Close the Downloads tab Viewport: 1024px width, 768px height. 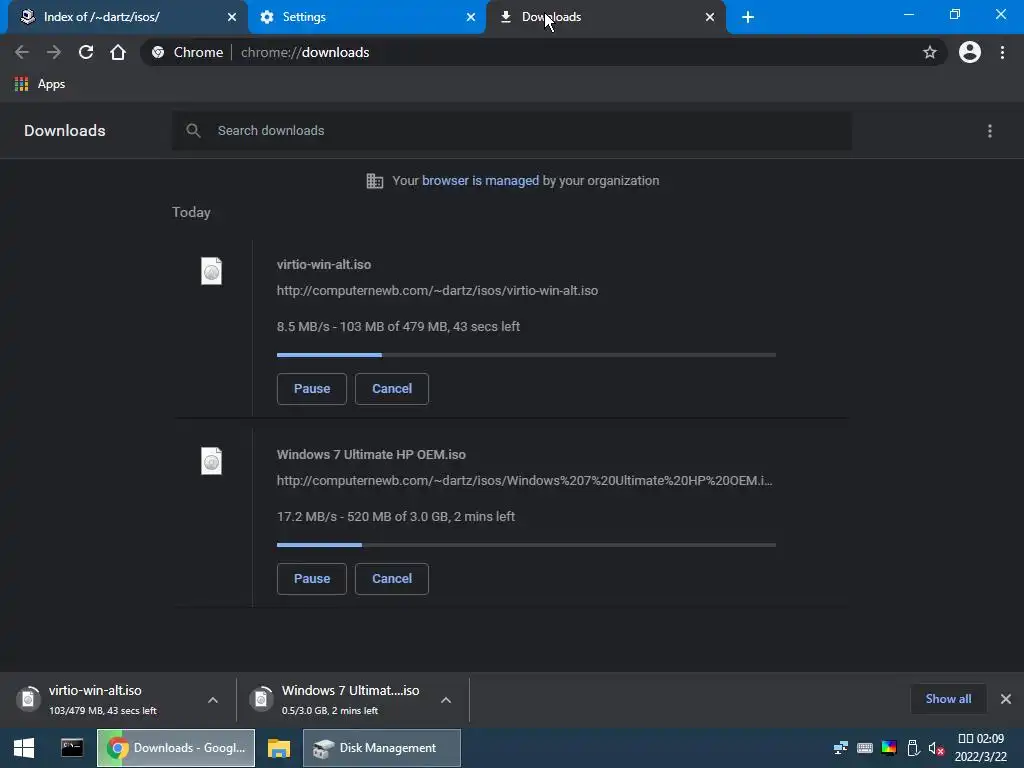click(x=710, y=18)
